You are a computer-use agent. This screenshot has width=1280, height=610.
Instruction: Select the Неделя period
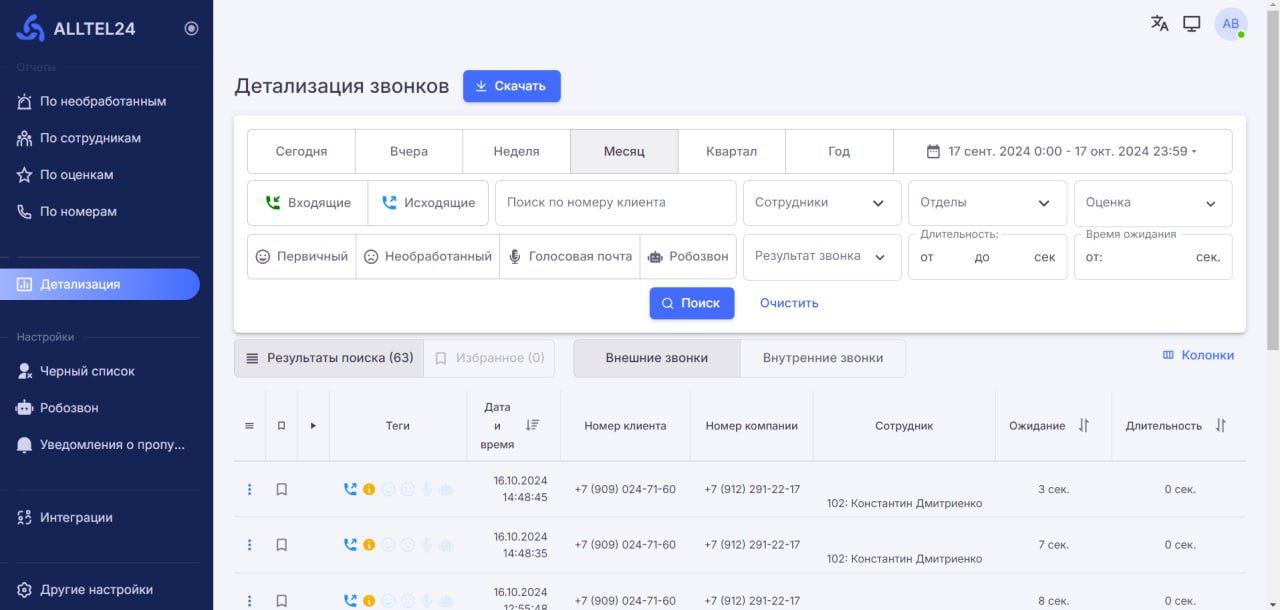pyautogui.click(x=516, y=152)
